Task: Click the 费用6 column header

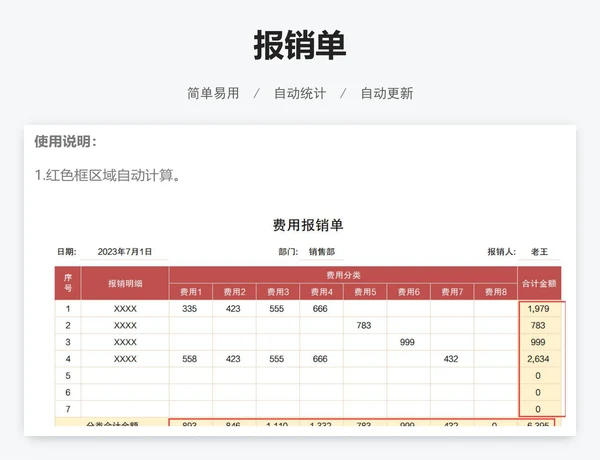Action: [409, 292]
